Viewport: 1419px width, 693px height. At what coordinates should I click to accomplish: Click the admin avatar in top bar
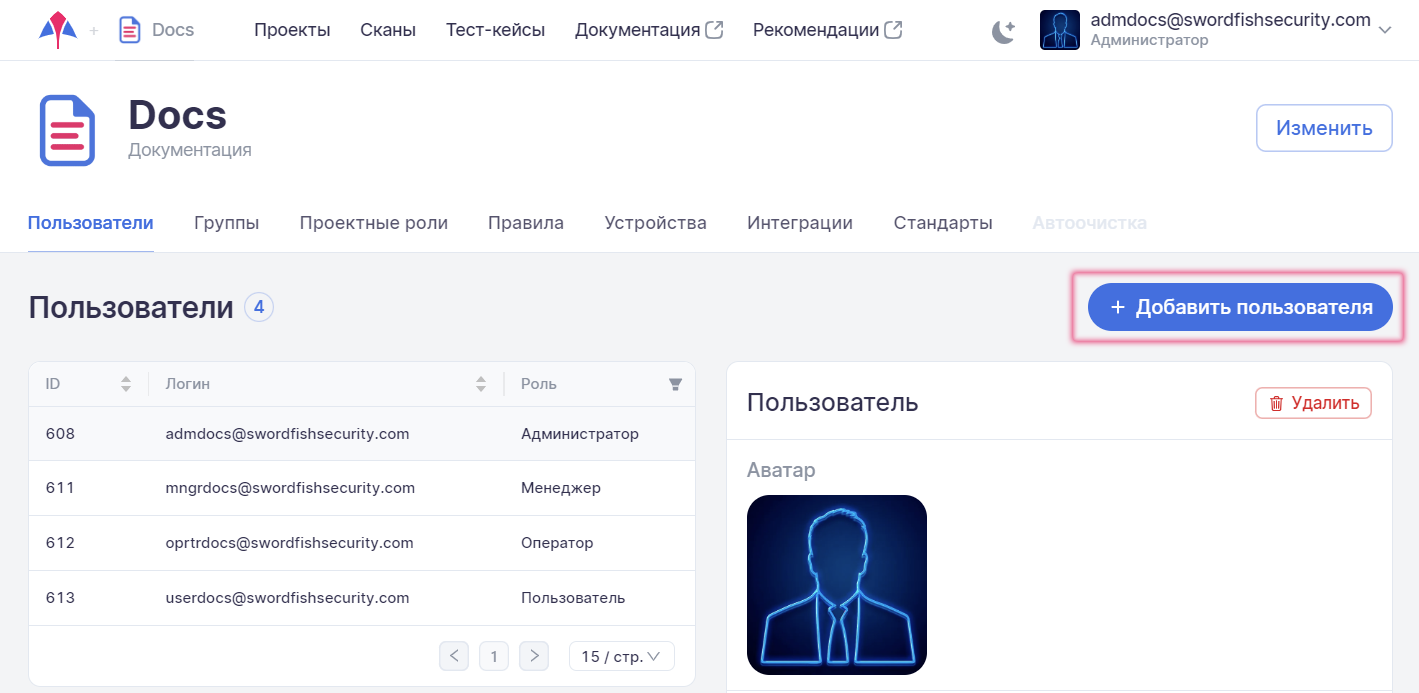[x=1059, y=30]
